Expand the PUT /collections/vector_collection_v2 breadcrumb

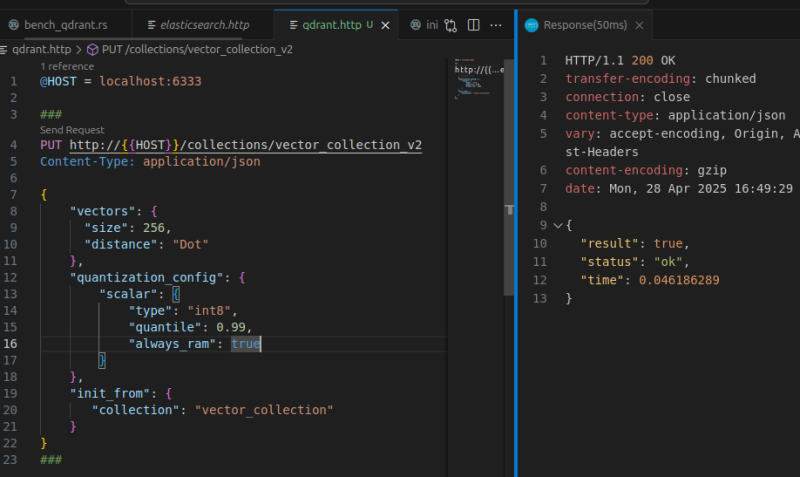(195, 48)
